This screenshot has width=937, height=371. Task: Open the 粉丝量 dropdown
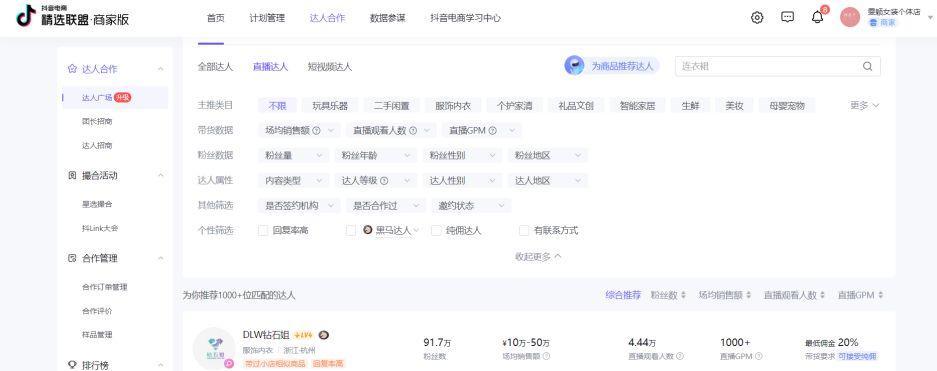[x=293, y=155]
